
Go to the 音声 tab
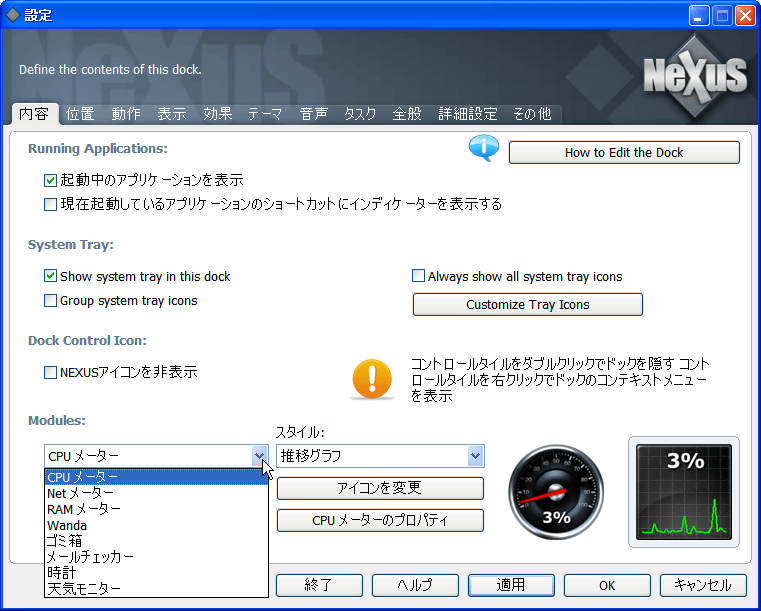click(314, 114)
